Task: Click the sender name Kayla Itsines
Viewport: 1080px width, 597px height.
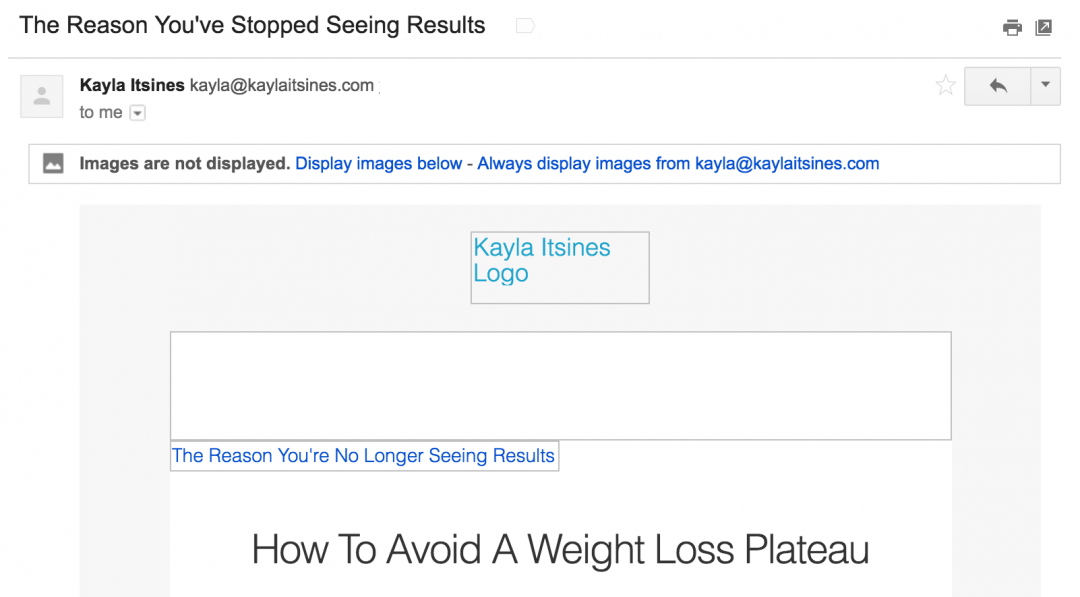Action: (x=132, y=86)
